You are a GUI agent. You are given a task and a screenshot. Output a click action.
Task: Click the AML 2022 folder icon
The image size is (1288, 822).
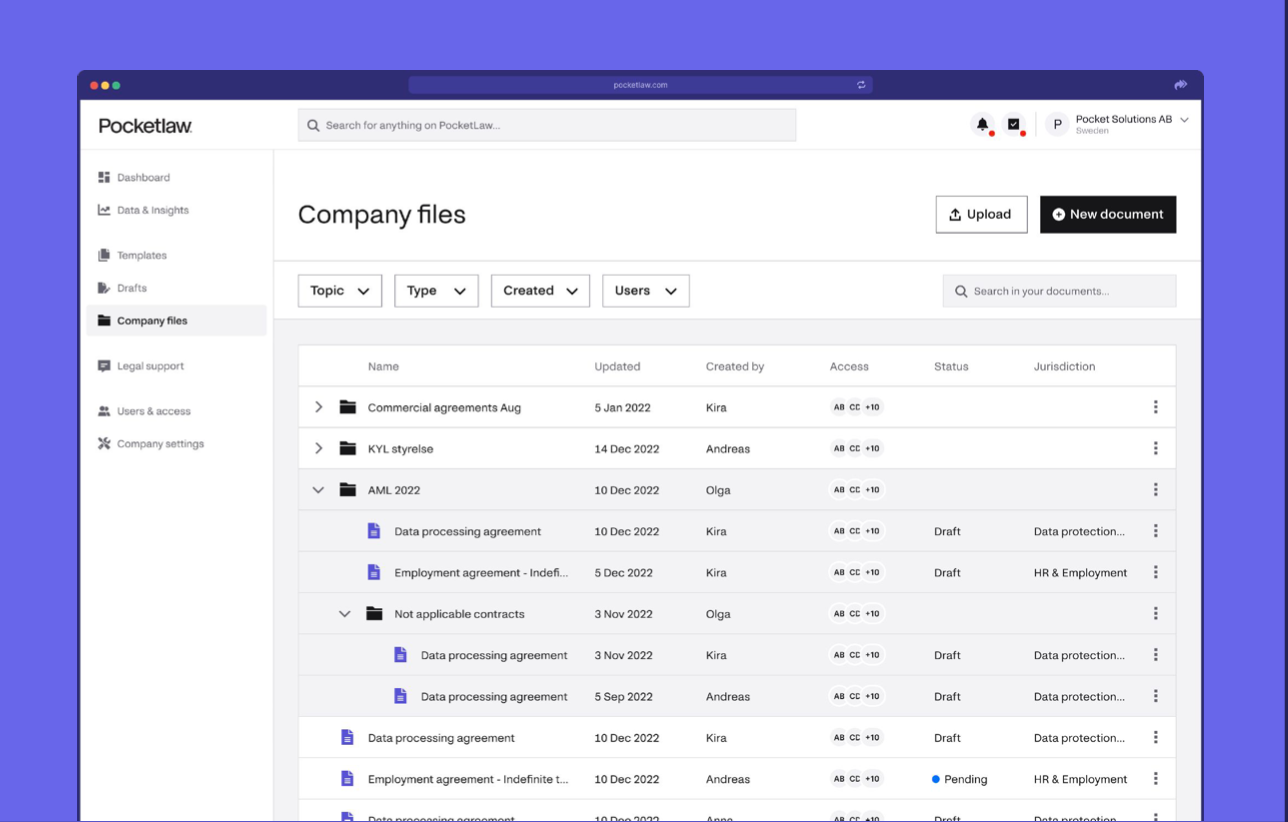pos(348,490)
